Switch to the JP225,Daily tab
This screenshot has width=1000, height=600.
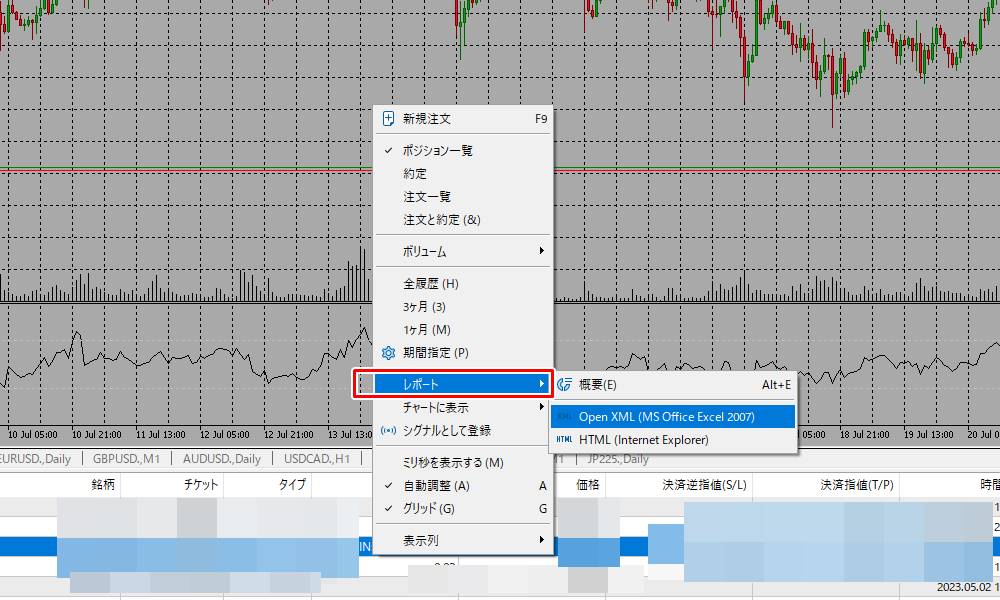coord(617,459)
